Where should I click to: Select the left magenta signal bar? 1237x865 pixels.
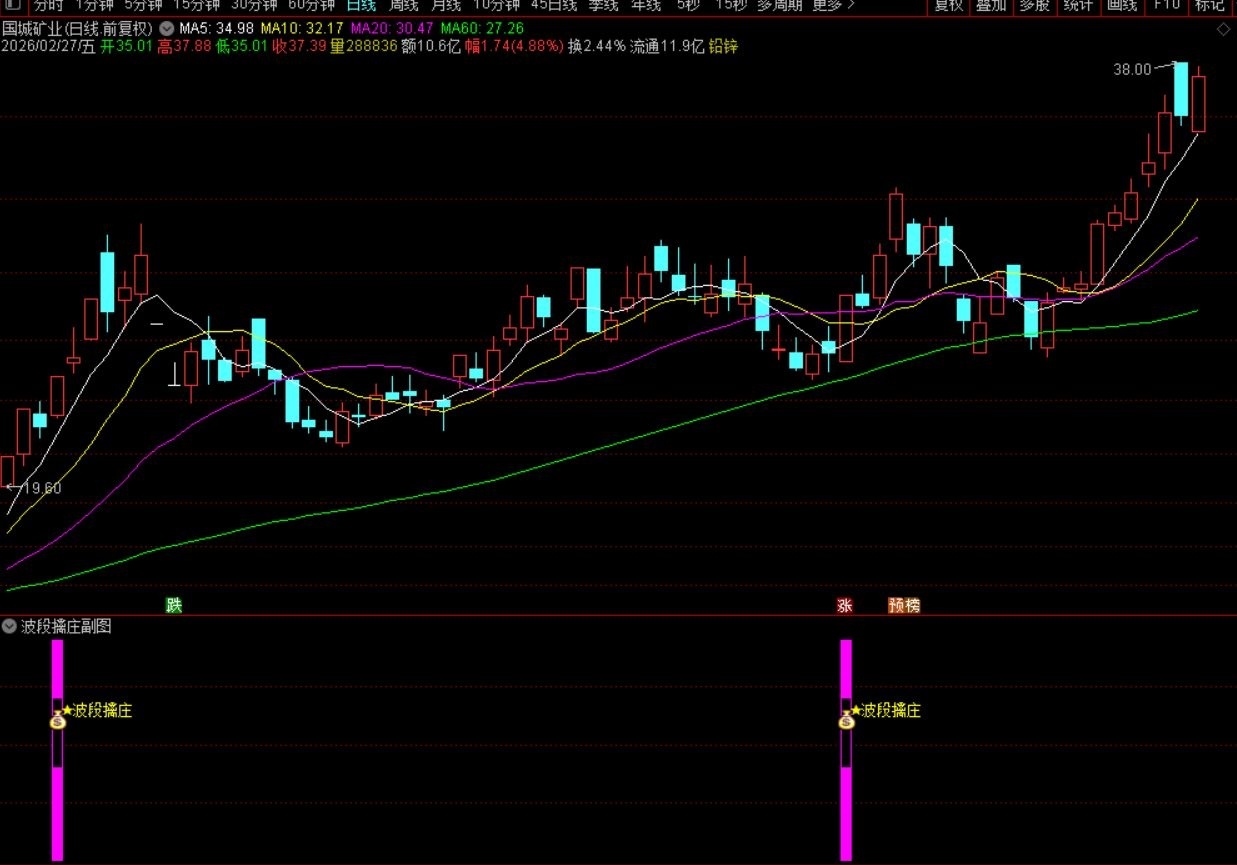coord(57,750)
